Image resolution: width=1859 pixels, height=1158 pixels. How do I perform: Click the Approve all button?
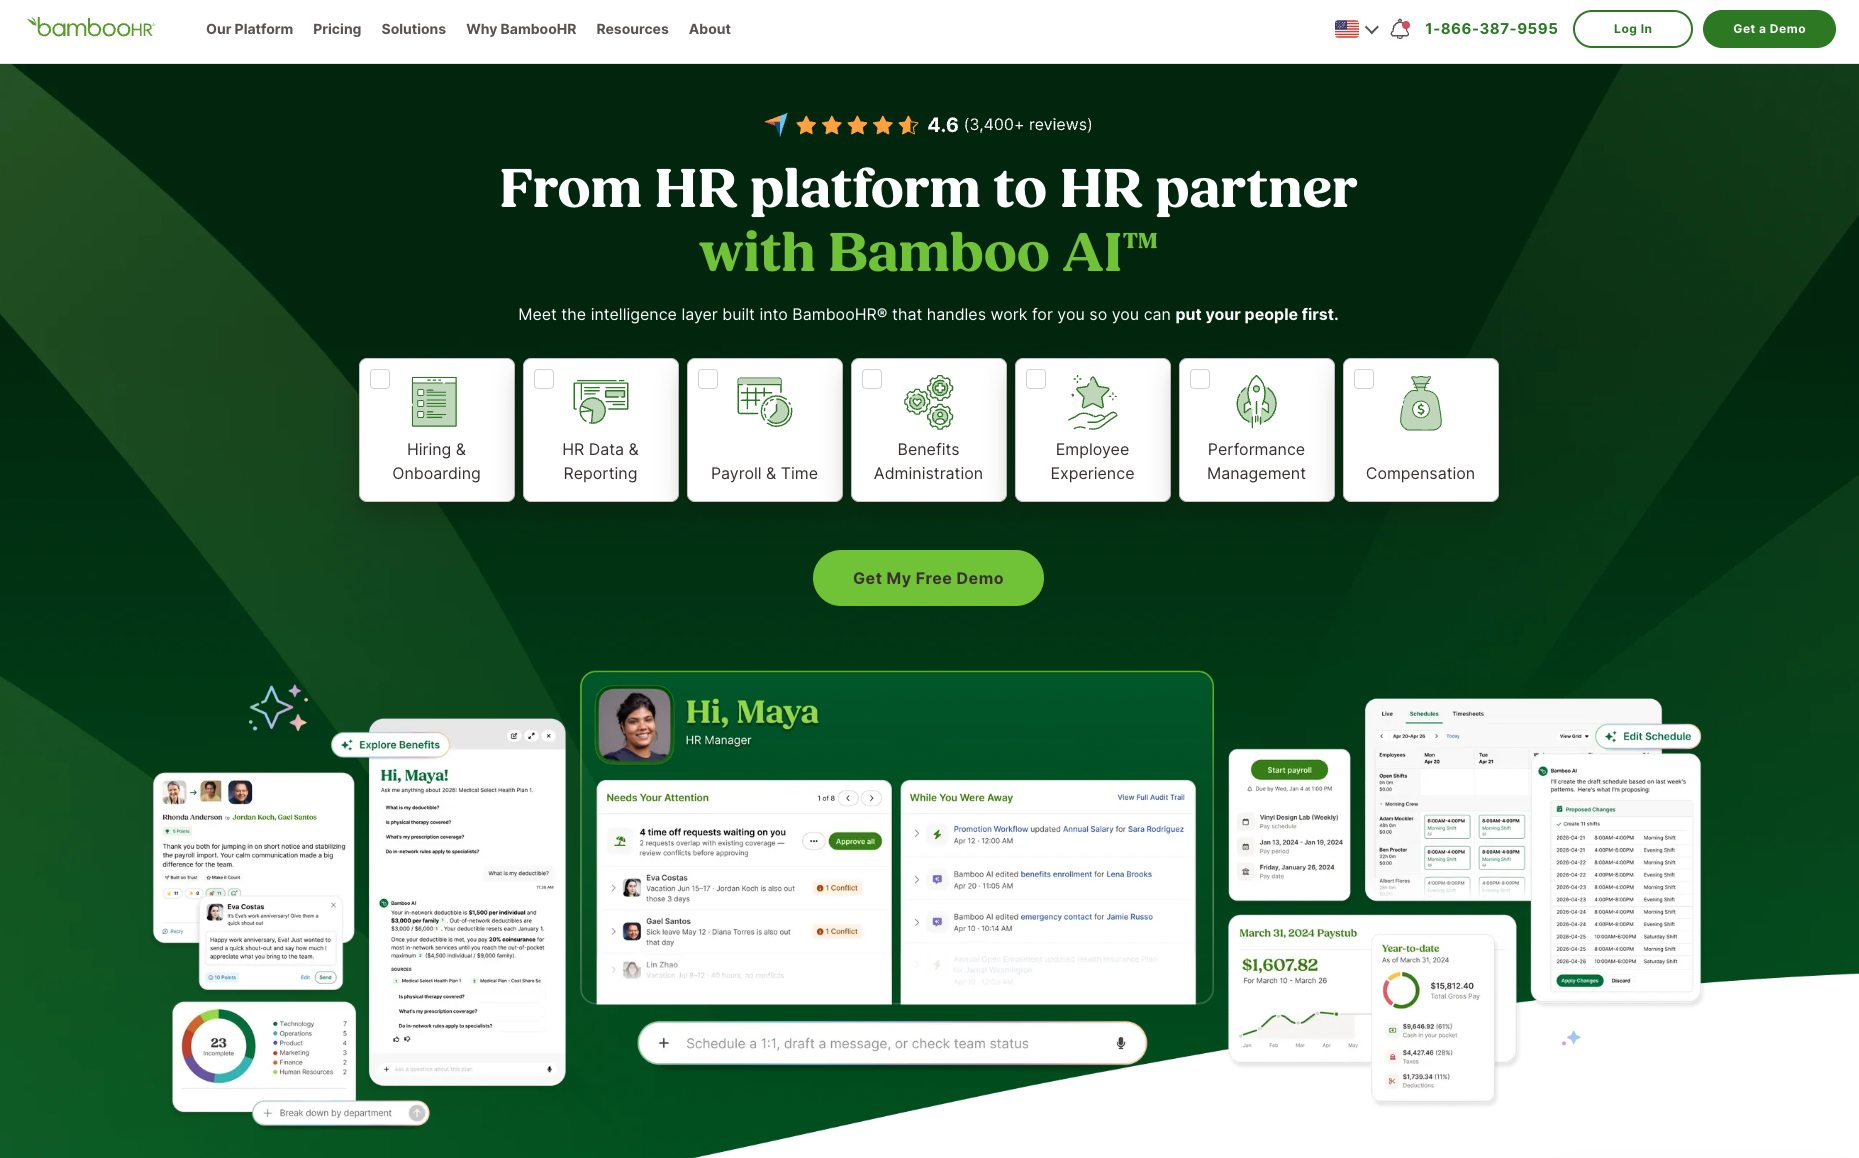(855, 841)
